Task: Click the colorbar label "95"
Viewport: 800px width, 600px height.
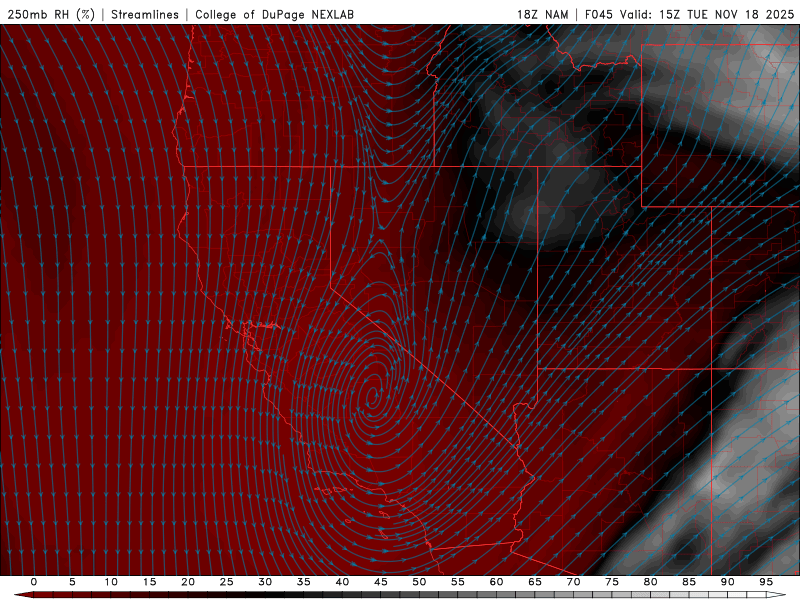Action: 766,582
